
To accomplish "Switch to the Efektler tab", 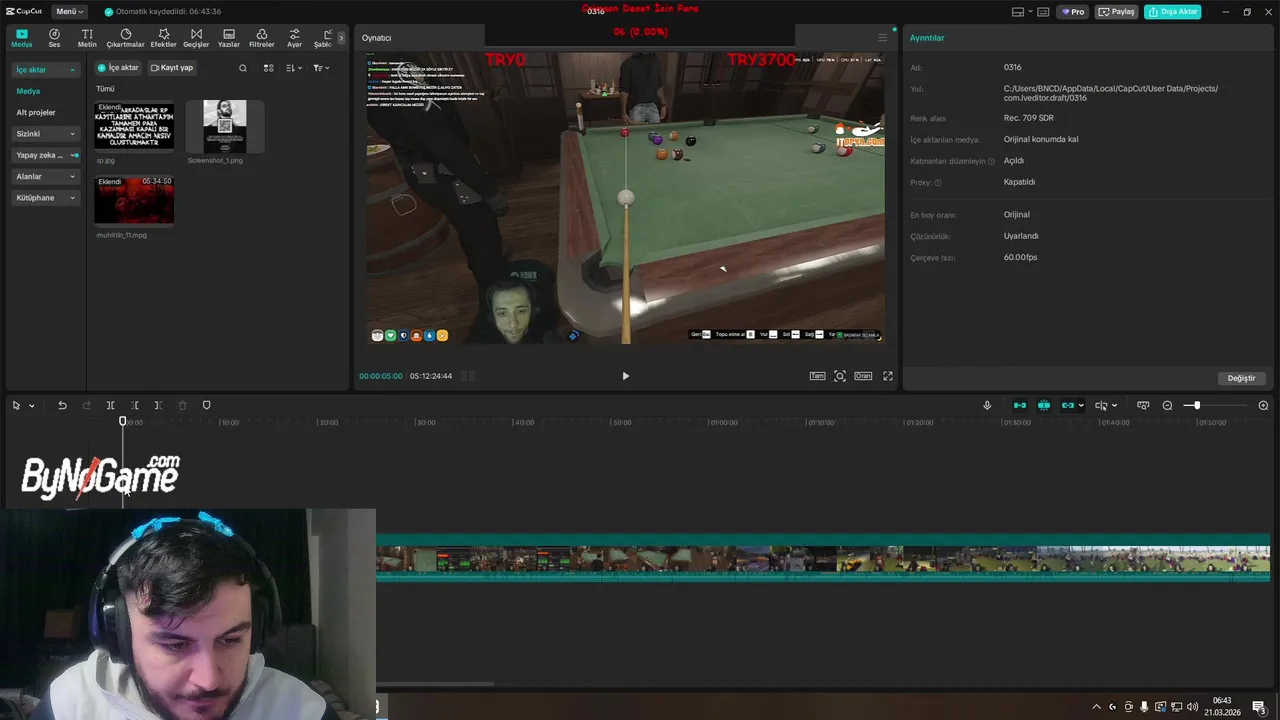I will point(163,38).
